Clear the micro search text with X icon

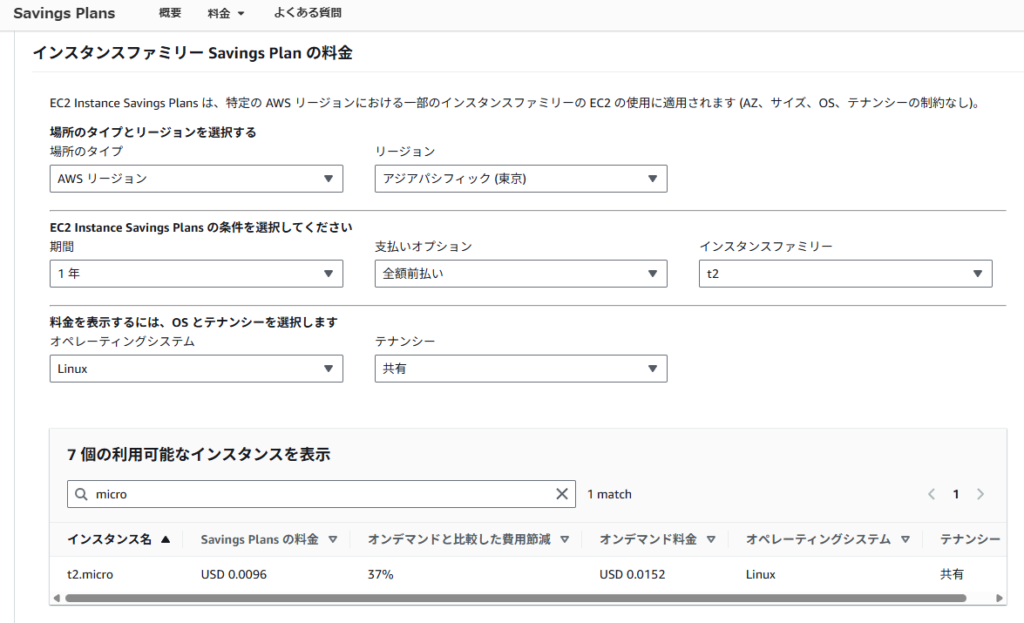(562, 494)
